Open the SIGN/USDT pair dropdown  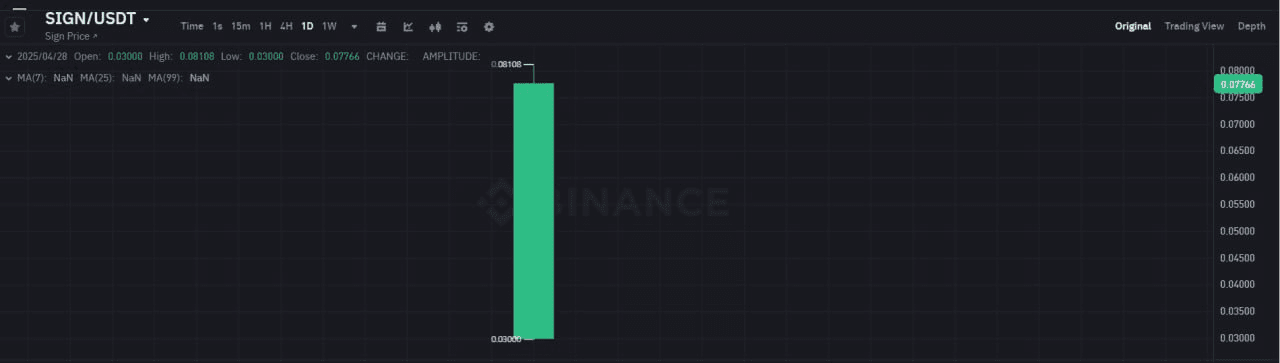pyautogui.click(x=146, y=20)
